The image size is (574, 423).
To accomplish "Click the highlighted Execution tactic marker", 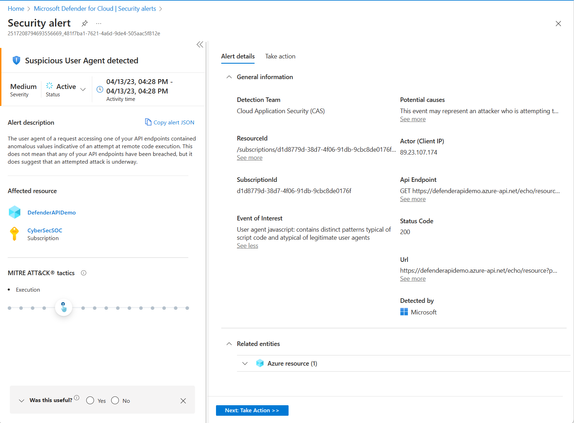I will (x=64, y=307).
